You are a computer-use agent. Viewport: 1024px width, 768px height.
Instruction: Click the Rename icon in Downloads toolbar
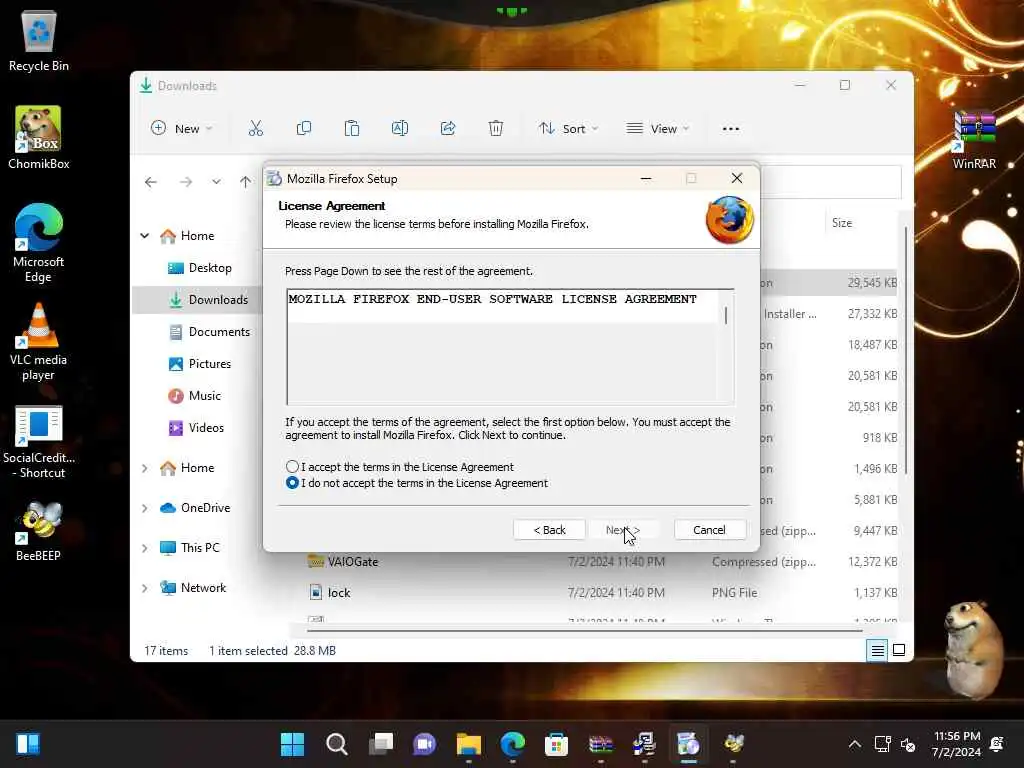[400, 129]
